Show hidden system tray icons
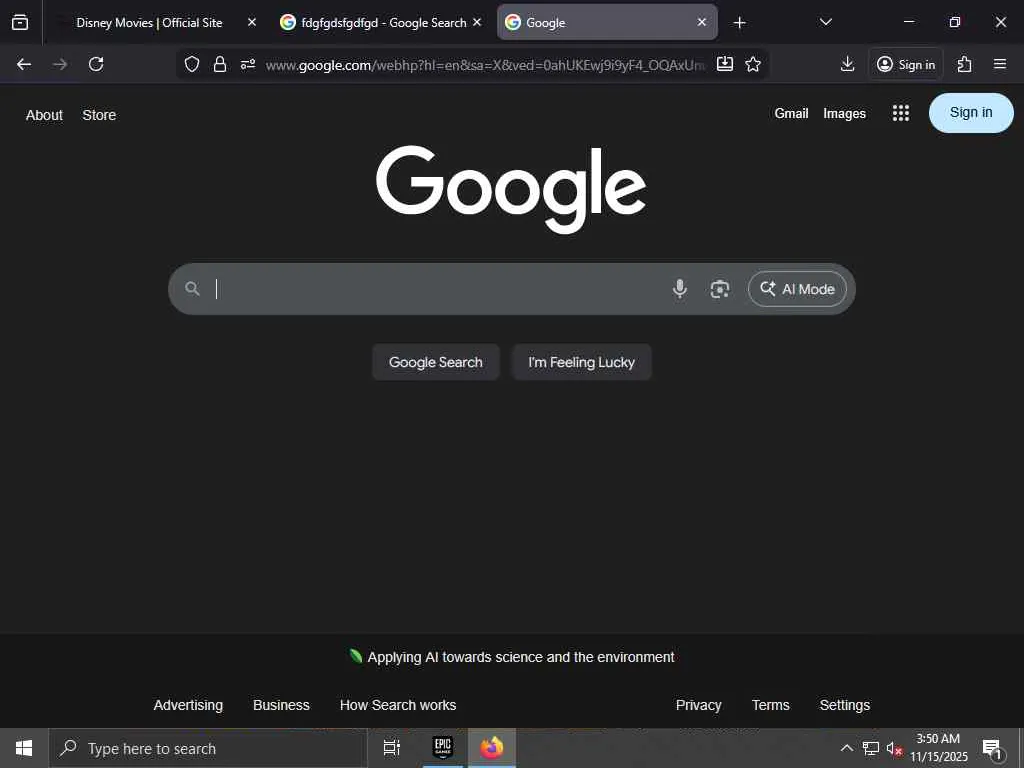The width and height of the screenshot is (1024, 768). [846, 748]
